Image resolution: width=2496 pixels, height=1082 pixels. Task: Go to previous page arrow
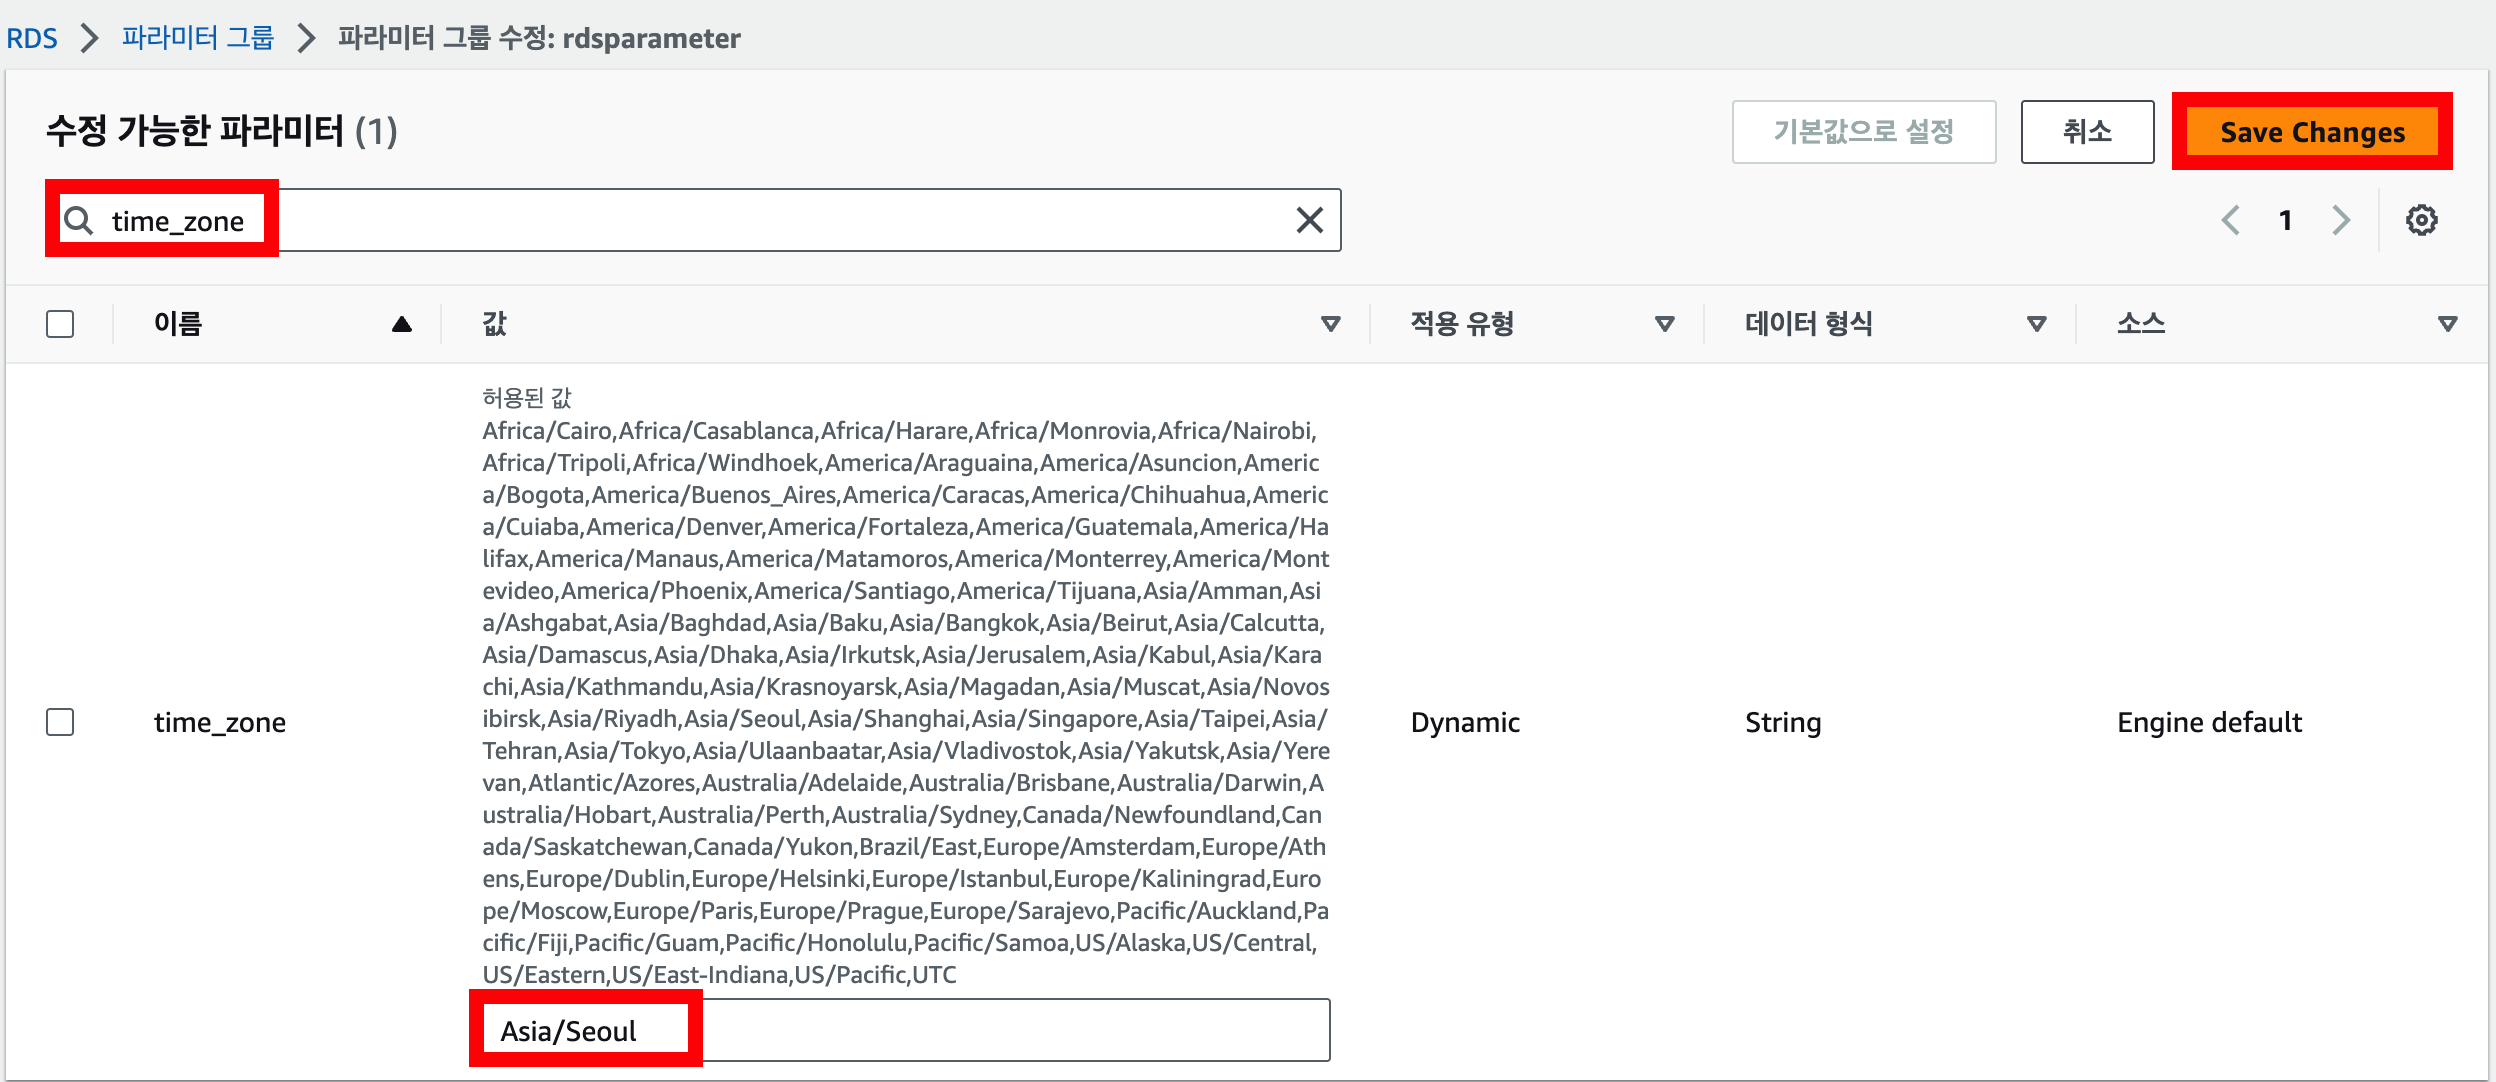2230,220
